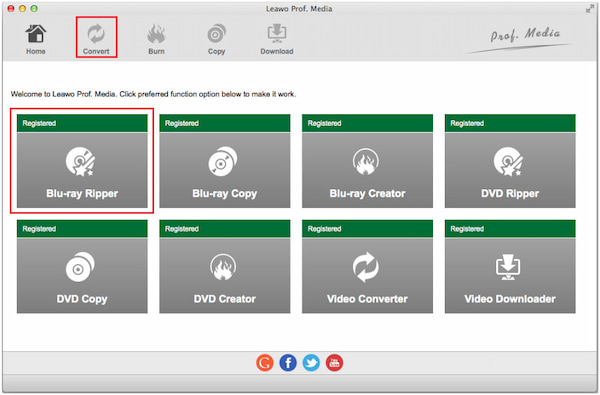The height and width of the screenshot is (395, 600).
Task: Toggle full screen with the arrows icon
Action: coord(590,9)
